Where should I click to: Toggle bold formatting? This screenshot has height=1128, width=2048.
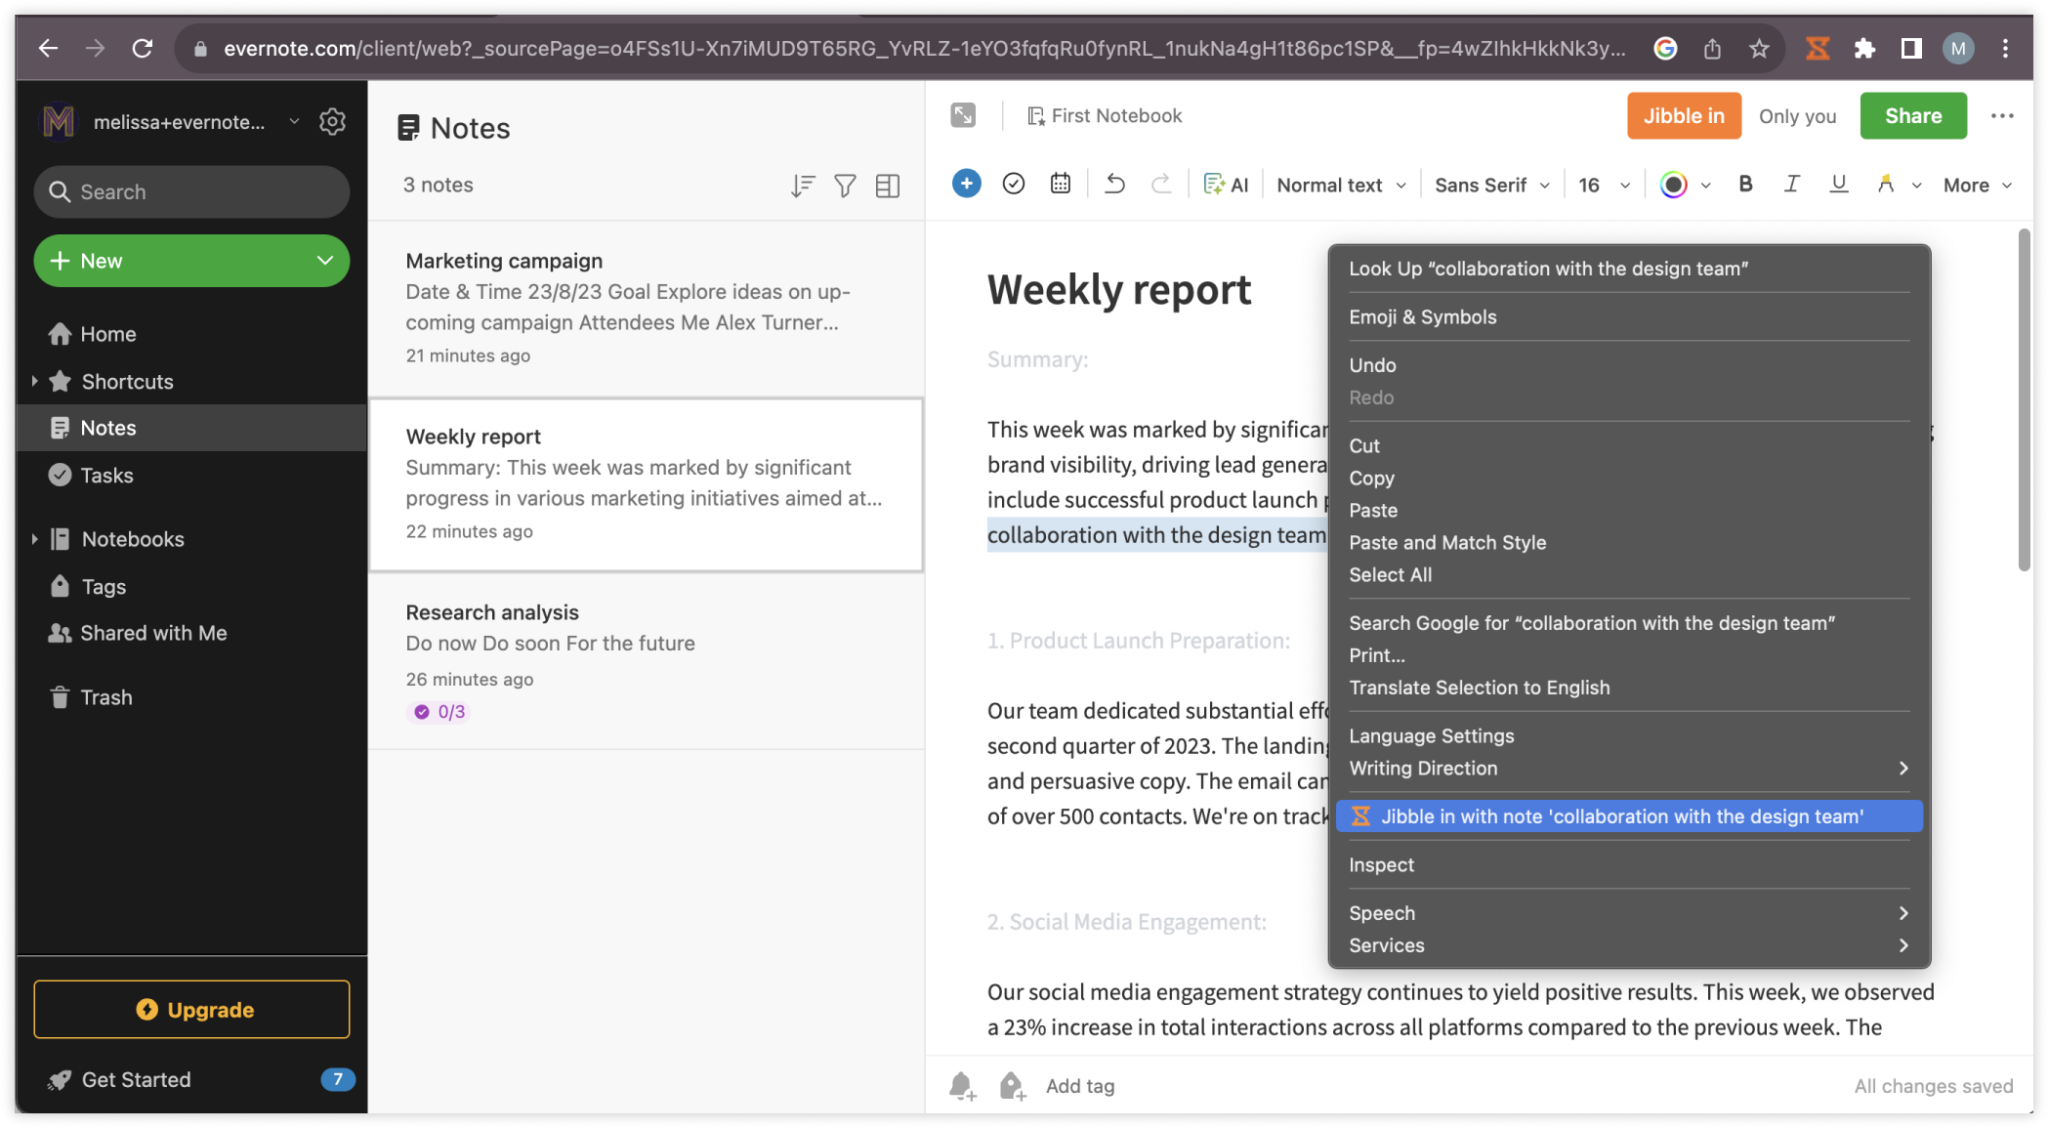point(1745,183)
